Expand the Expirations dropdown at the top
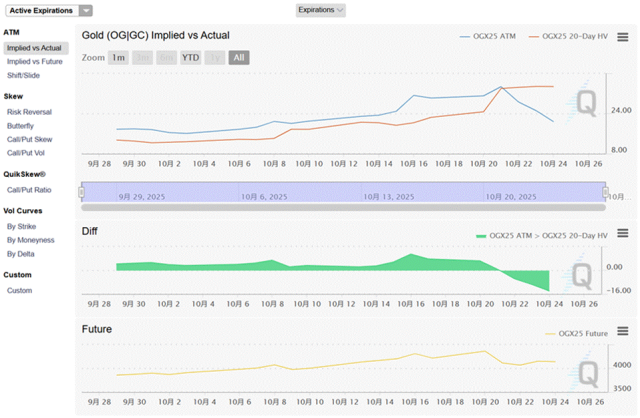The width and height of the screenshot is (640, 418). [x=320, y=10]
